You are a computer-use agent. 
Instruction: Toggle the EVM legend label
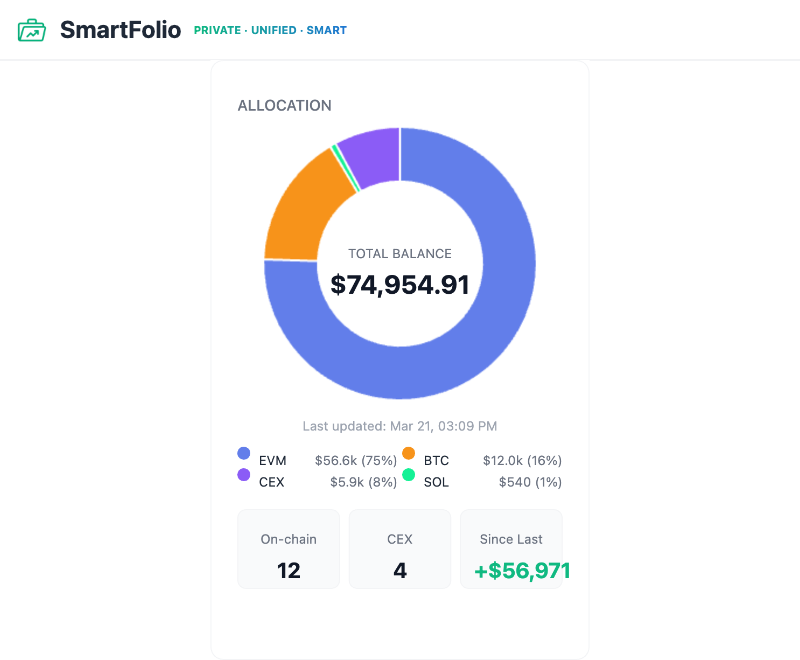click(273, 461)
